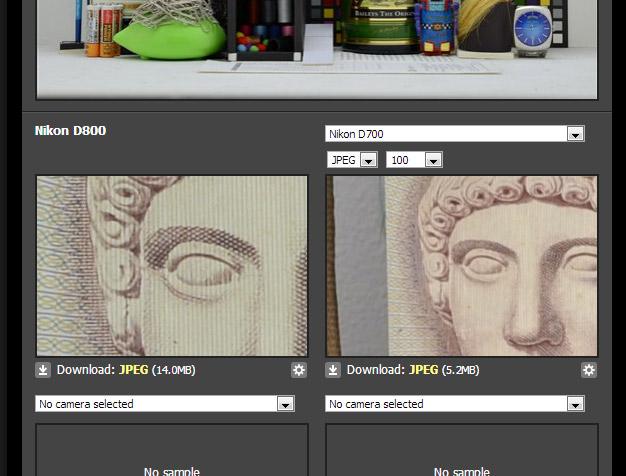Click the download icon under Nikon D700 sample
This screenshot has width=626, height=476.
click(x=333, y=370)
